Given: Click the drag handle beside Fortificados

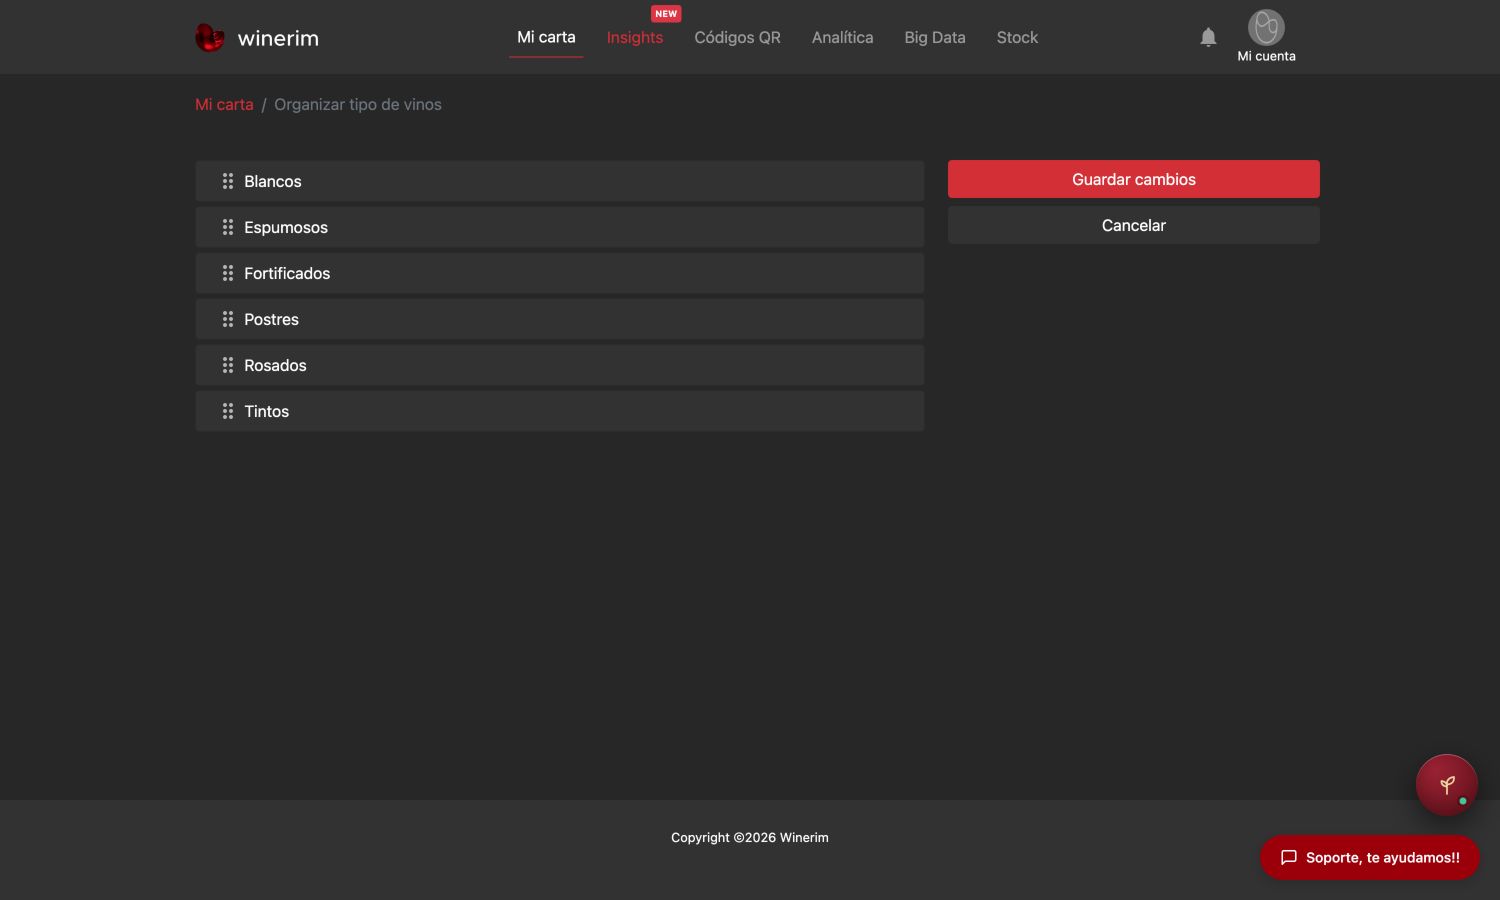Looking at the screenshot, I should 228,273.
